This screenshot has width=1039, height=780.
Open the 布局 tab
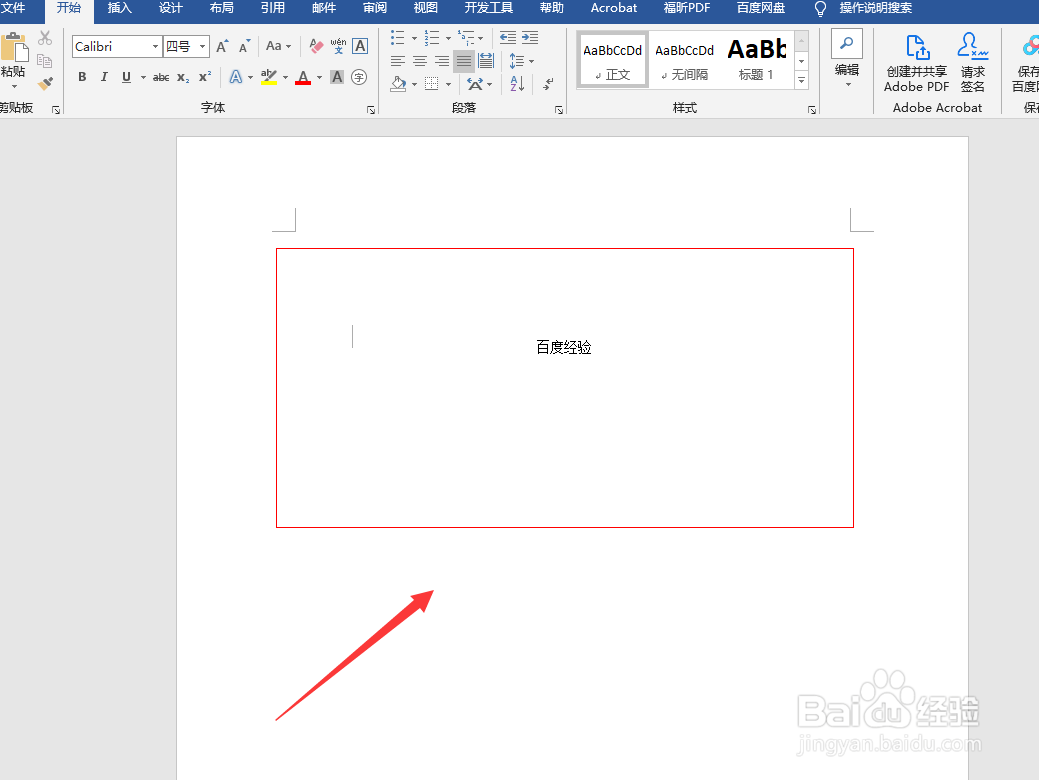221,9
